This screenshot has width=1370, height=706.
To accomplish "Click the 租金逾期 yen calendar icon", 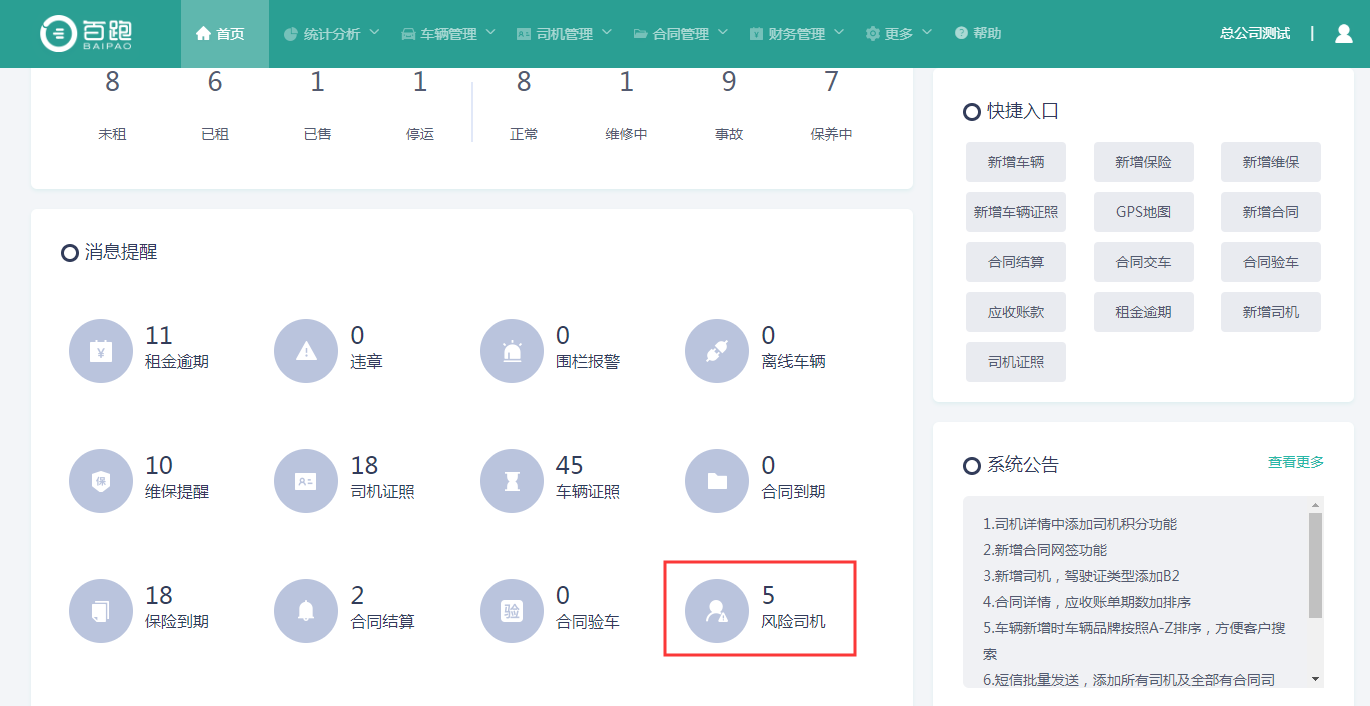I will (x=100, y=351).
